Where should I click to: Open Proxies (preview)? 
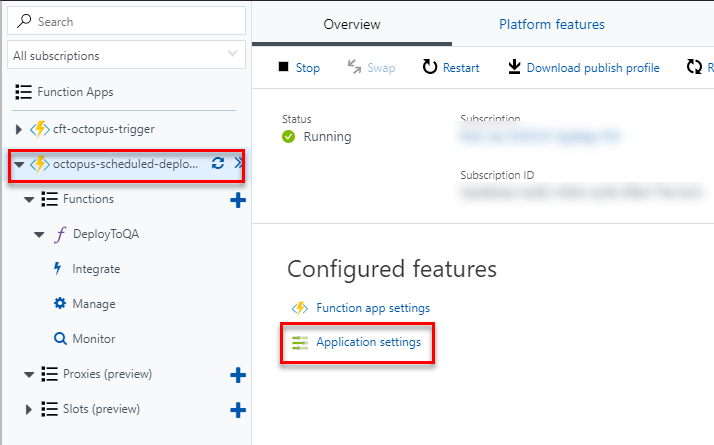click(x=107, y=374)
